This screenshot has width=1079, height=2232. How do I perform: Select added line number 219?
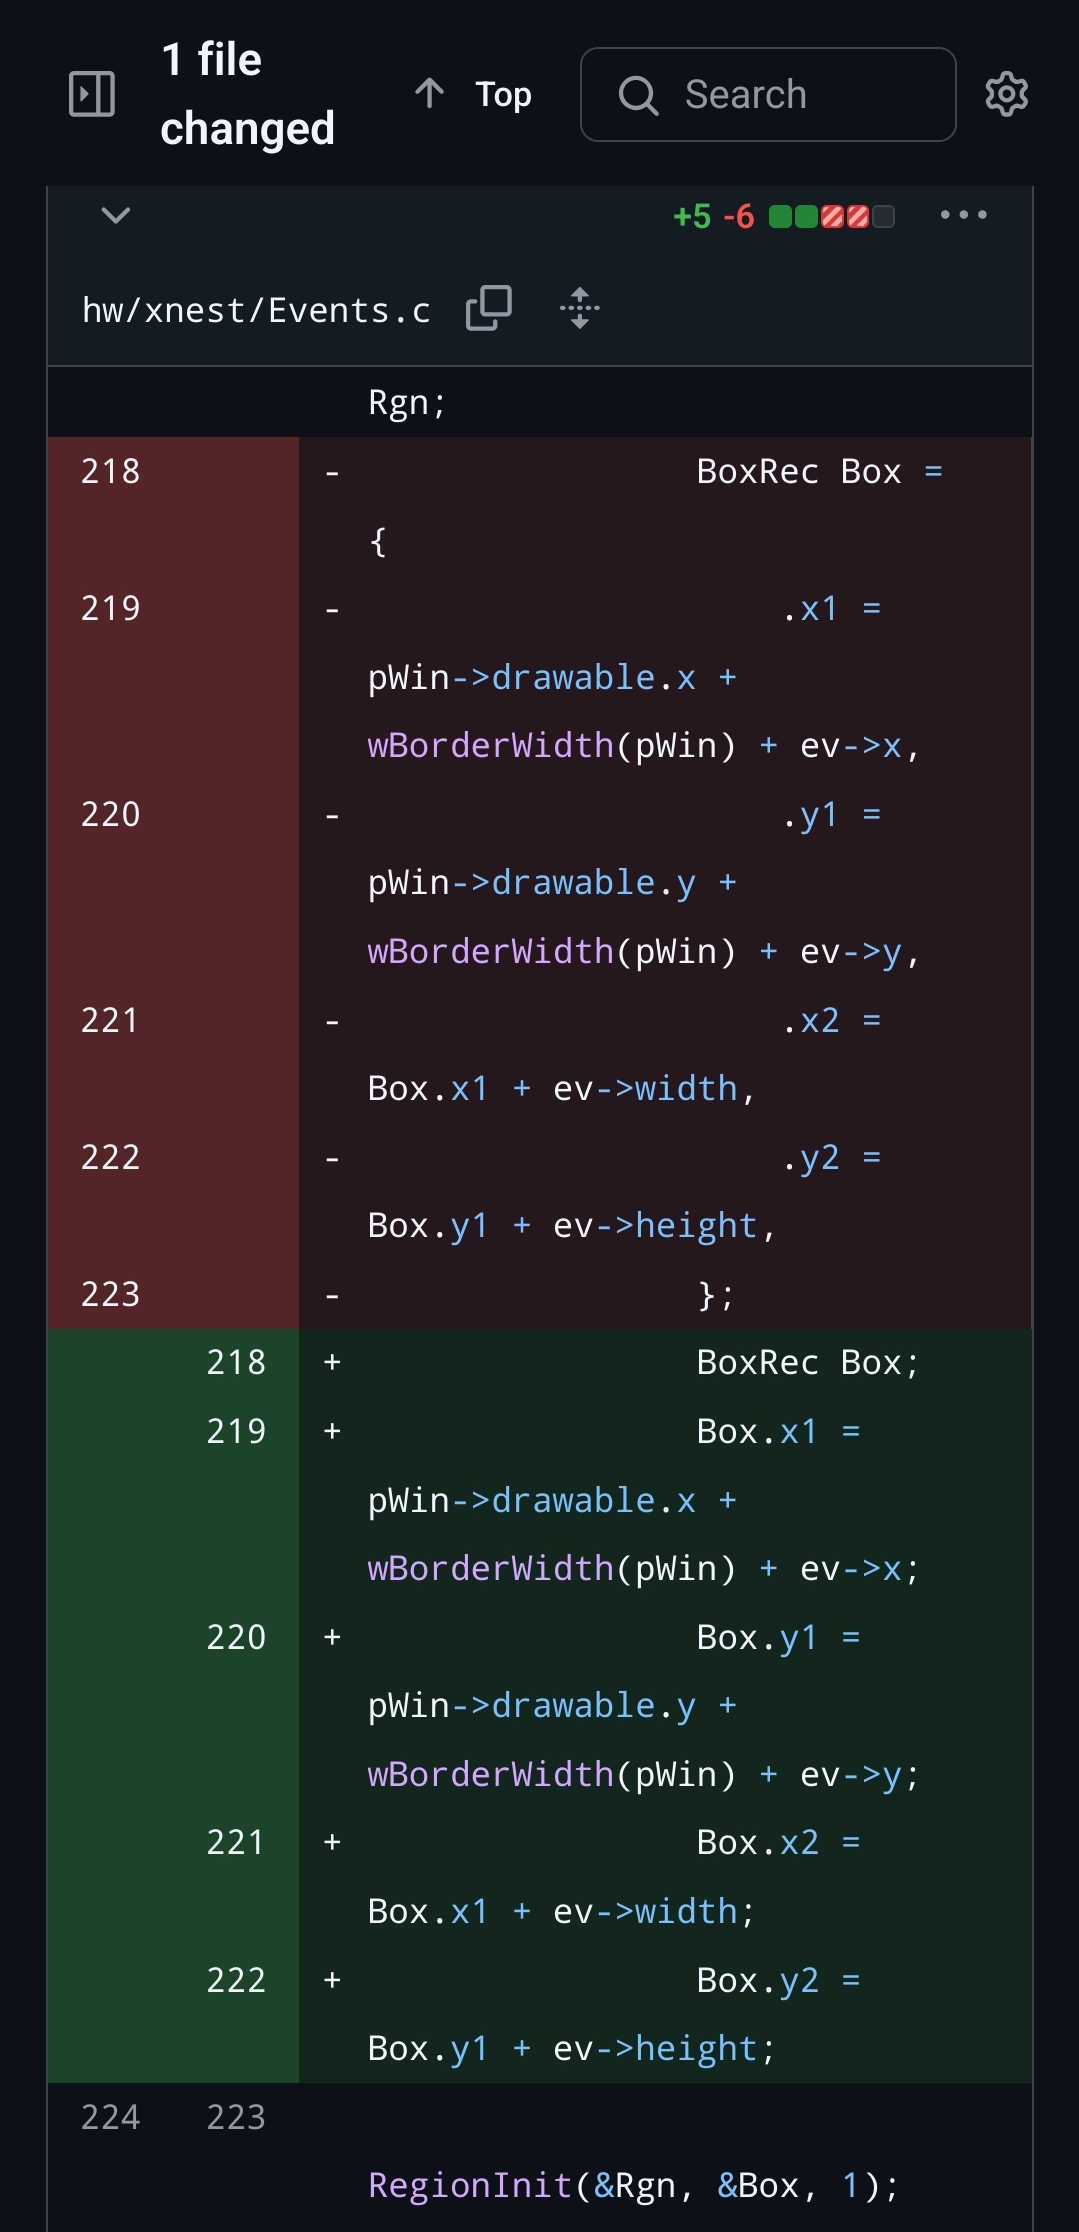tap(236, 1431)
